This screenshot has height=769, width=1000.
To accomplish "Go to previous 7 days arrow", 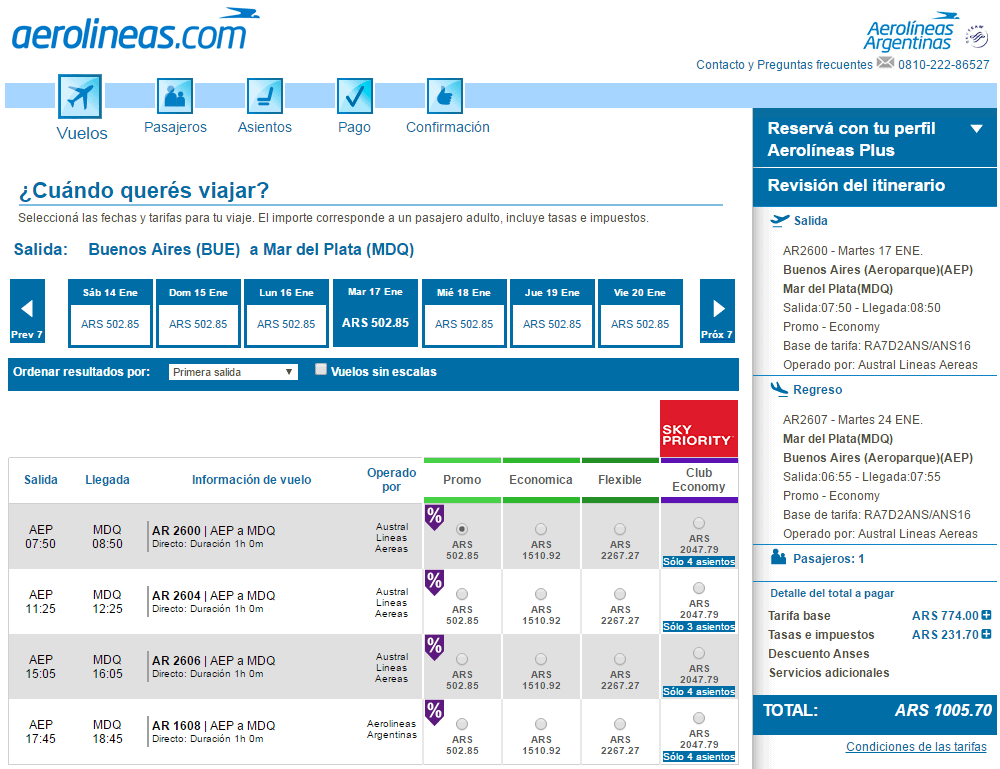I will (27, 311).
